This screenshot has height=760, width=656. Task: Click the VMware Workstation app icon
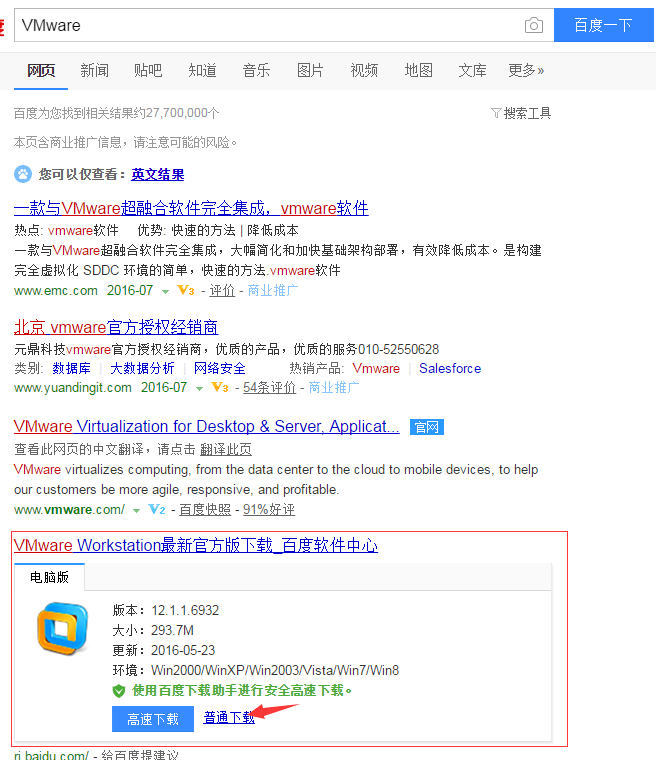point(63,629)
